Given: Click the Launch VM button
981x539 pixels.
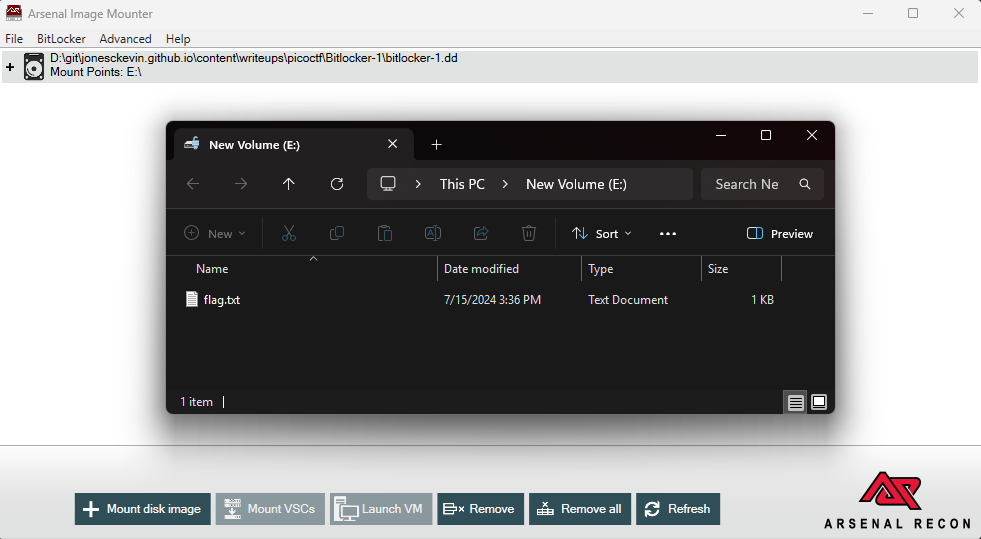Looking at the screenshot, I should click(x=381, y=509).
